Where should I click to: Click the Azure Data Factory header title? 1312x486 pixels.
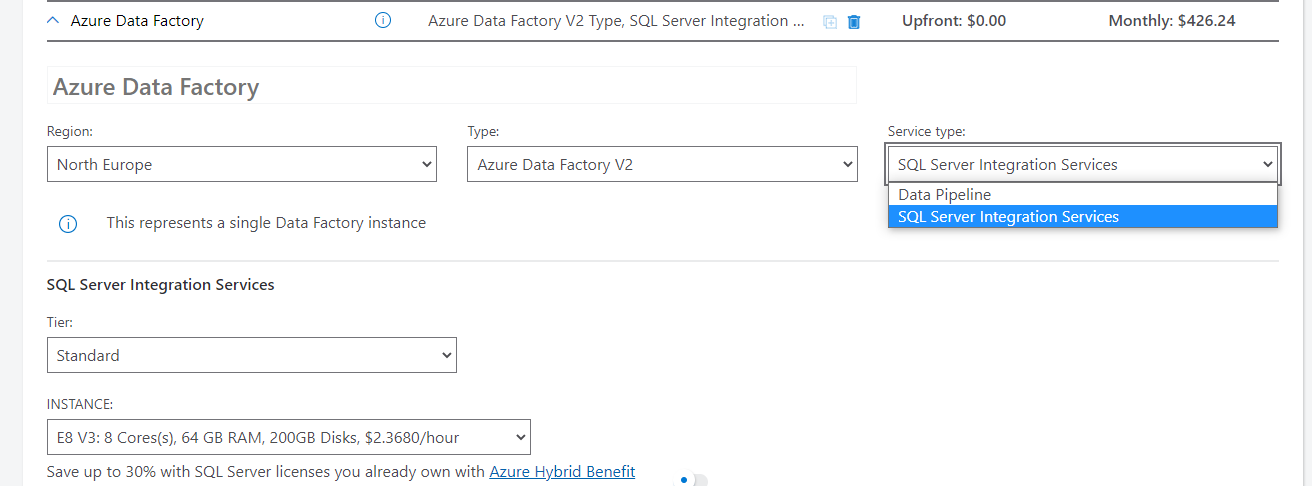point(137,21)
